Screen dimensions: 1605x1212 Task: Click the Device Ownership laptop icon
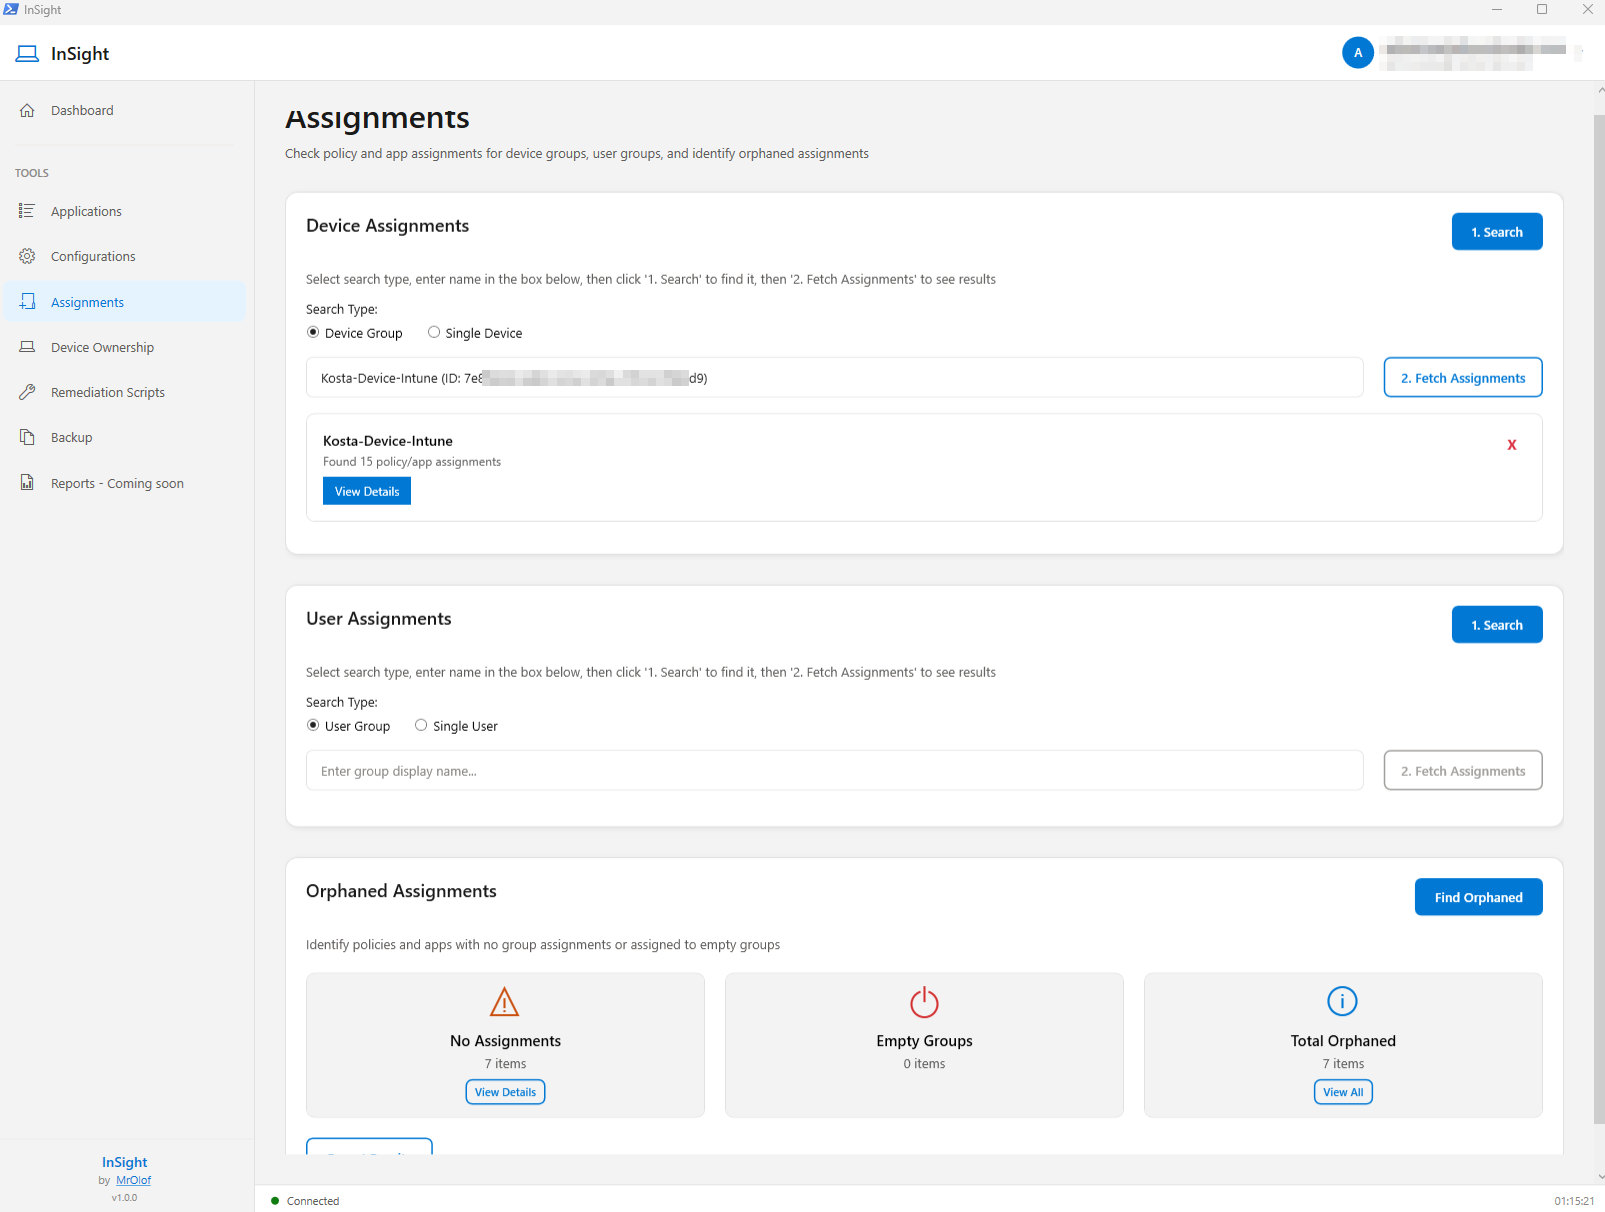coord(27,347)
